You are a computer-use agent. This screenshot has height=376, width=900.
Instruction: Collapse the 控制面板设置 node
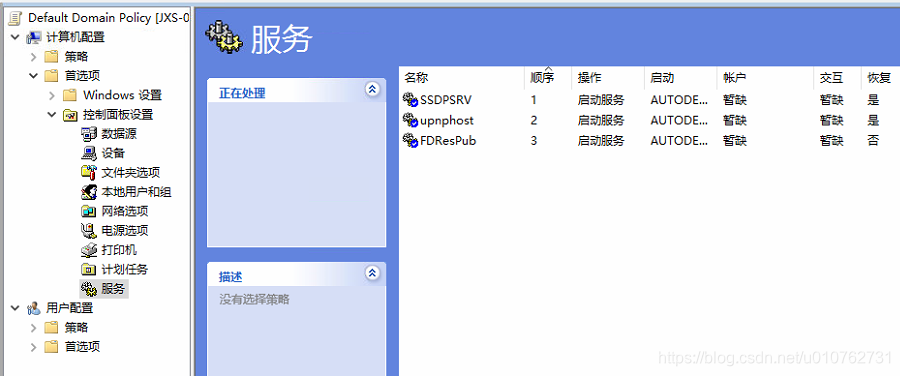tap(52, 114)
